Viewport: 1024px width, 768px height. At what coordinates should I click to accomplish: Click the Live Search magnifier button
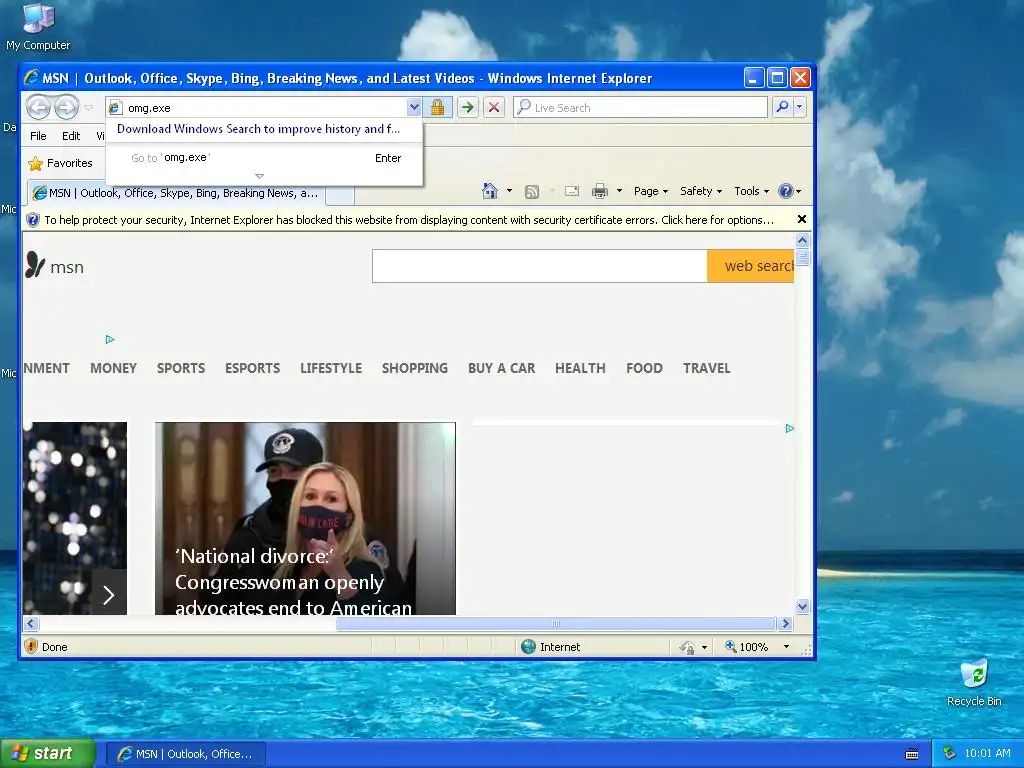pos(782,107)
